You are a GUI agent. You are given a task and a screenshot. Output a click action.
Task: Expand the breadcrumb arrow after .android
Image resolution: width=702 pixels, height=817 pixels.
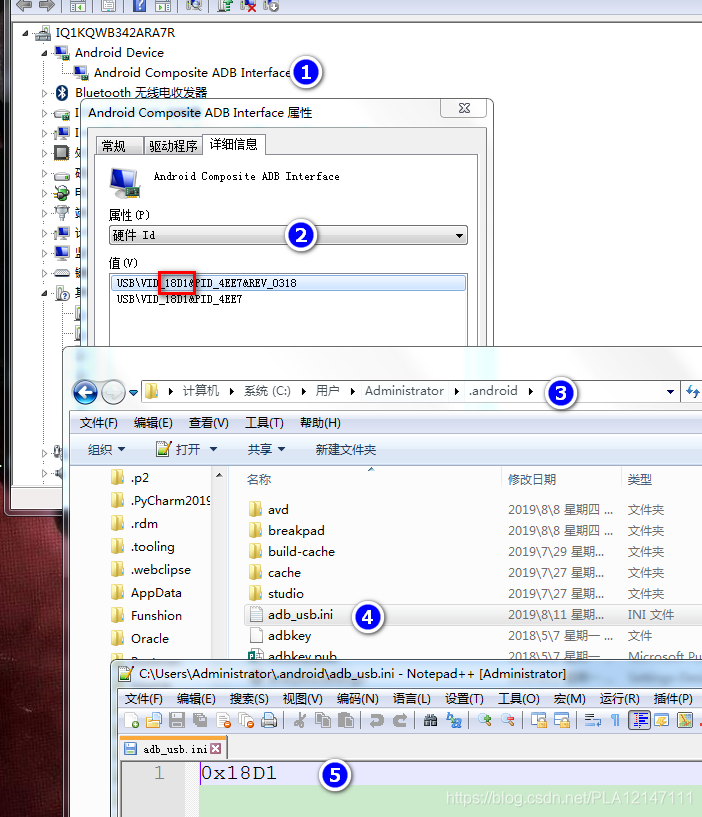point(531,391)
